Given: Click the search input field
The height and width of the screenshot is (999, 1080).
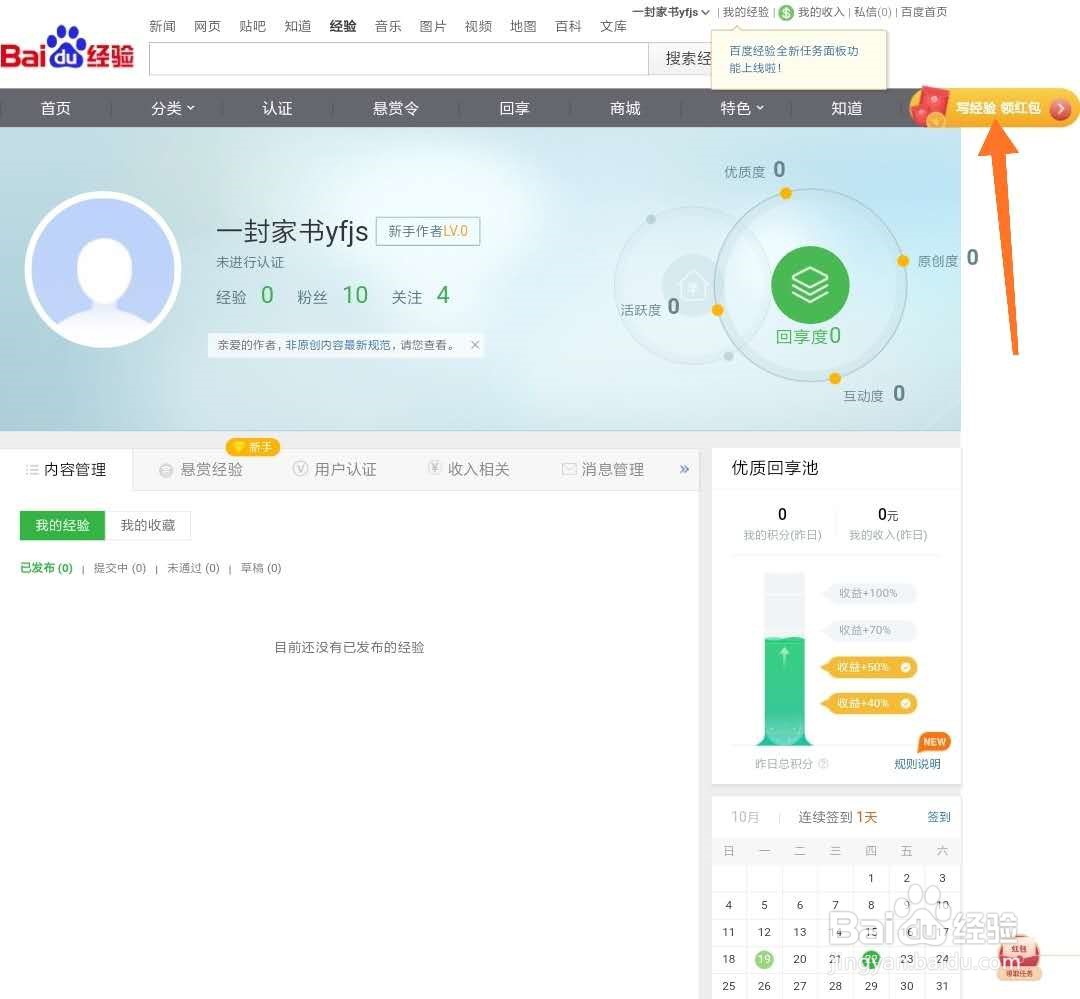Looking at the screenshot, I should coord(398,59).
